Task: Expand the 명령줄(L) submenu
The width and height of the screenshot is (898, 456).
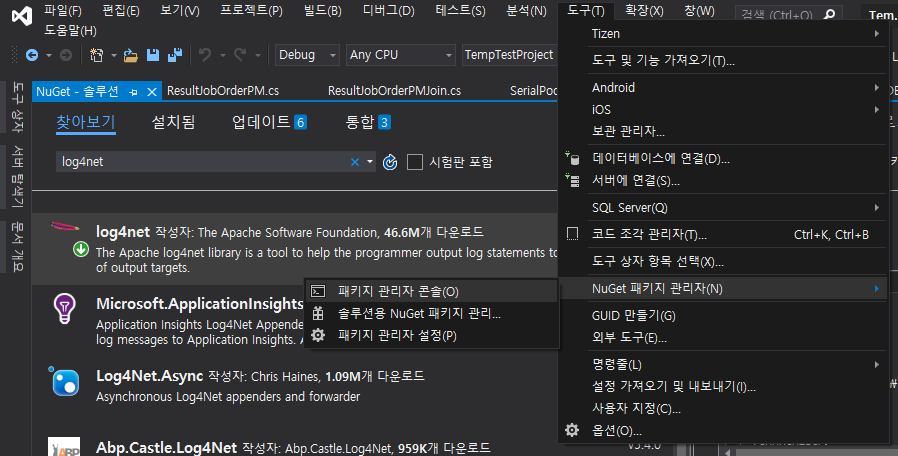Action: [877, 364]
